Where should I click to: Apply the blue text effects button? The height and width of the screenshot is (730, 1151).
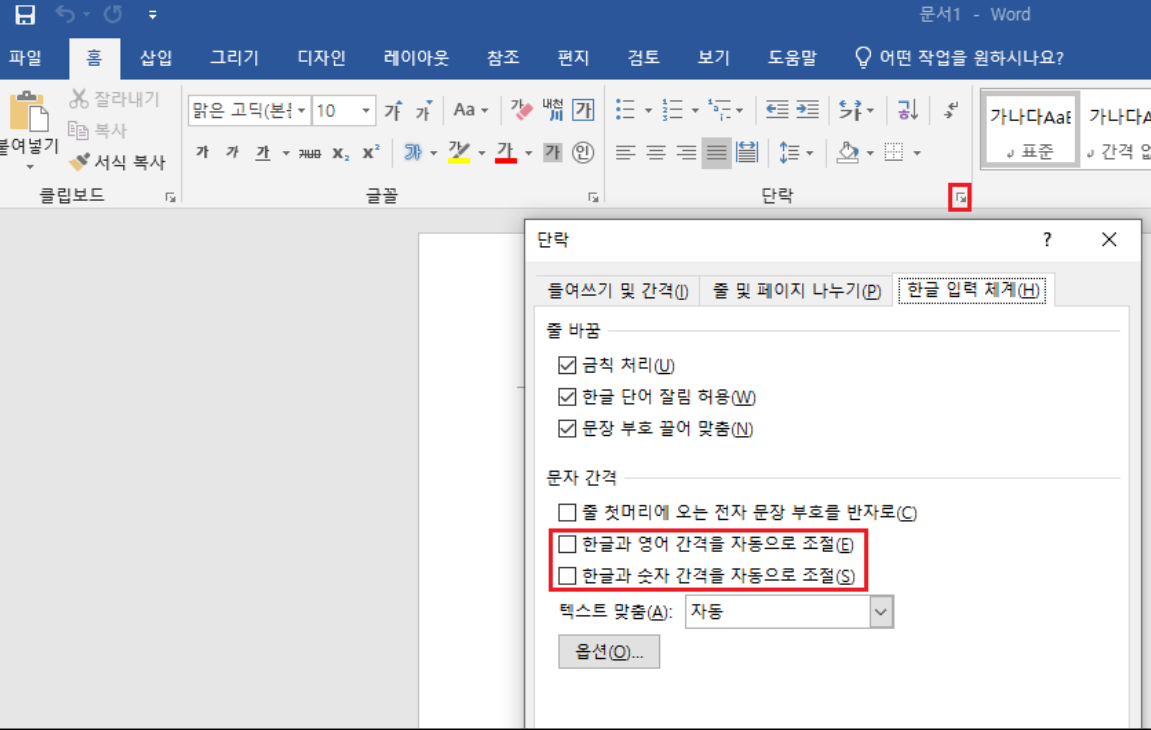[x=413, y=152]
